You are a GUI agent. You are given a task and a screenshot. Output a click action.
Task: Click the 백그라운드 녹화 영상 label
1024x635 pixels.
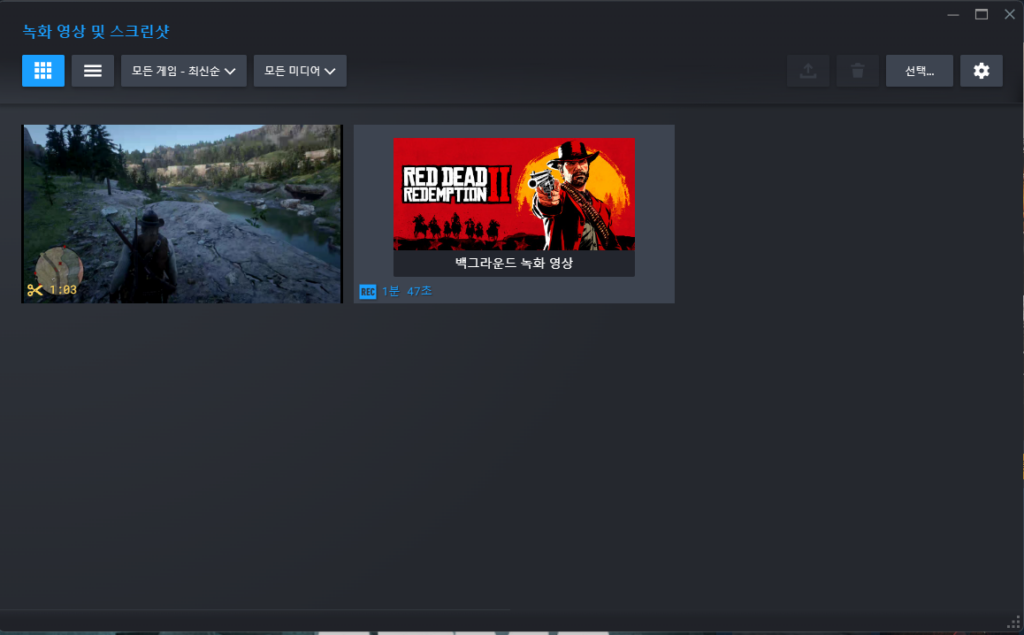[514, 265]
